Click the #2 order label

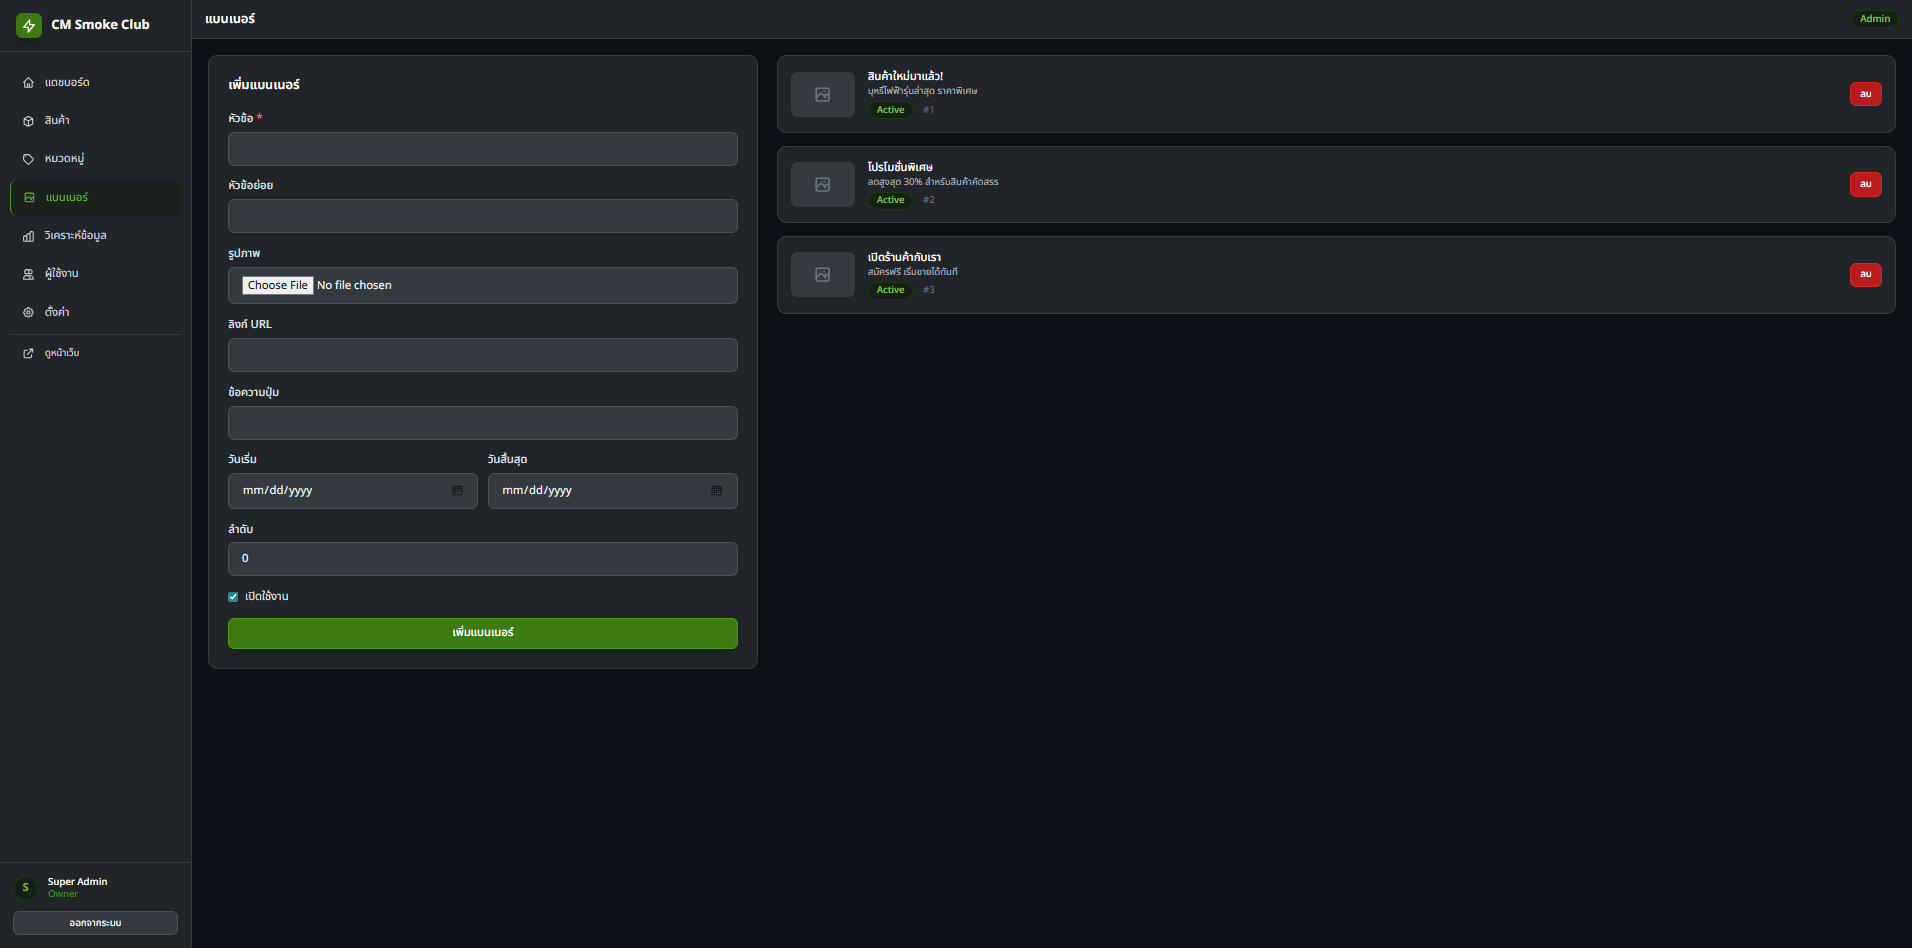point(929,200)
